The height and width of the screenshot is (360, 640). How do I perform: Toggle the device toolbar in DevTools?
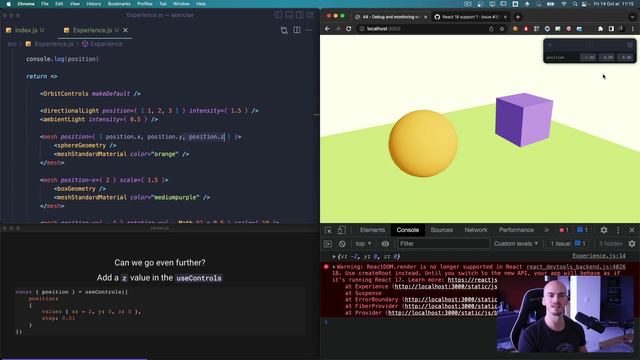point(341,230)
